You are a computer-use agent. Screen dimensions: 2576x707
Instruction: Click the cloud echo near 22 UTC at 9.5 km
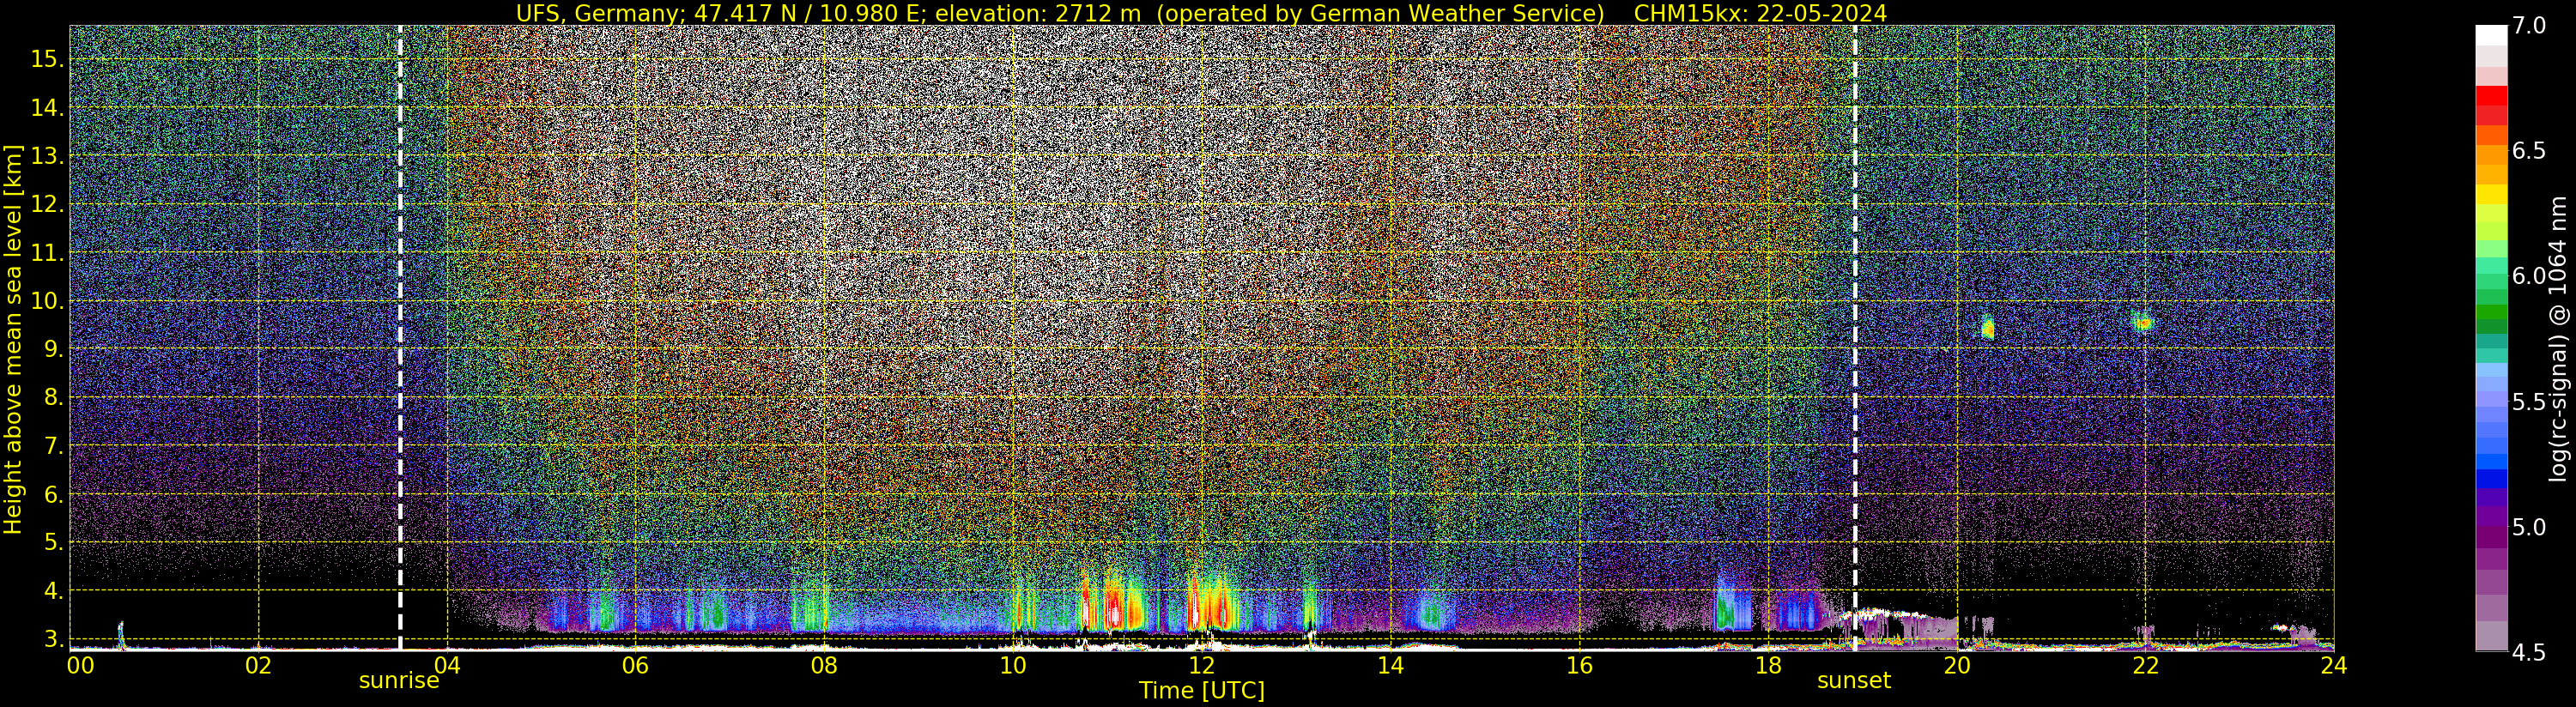coord(2143,322)
